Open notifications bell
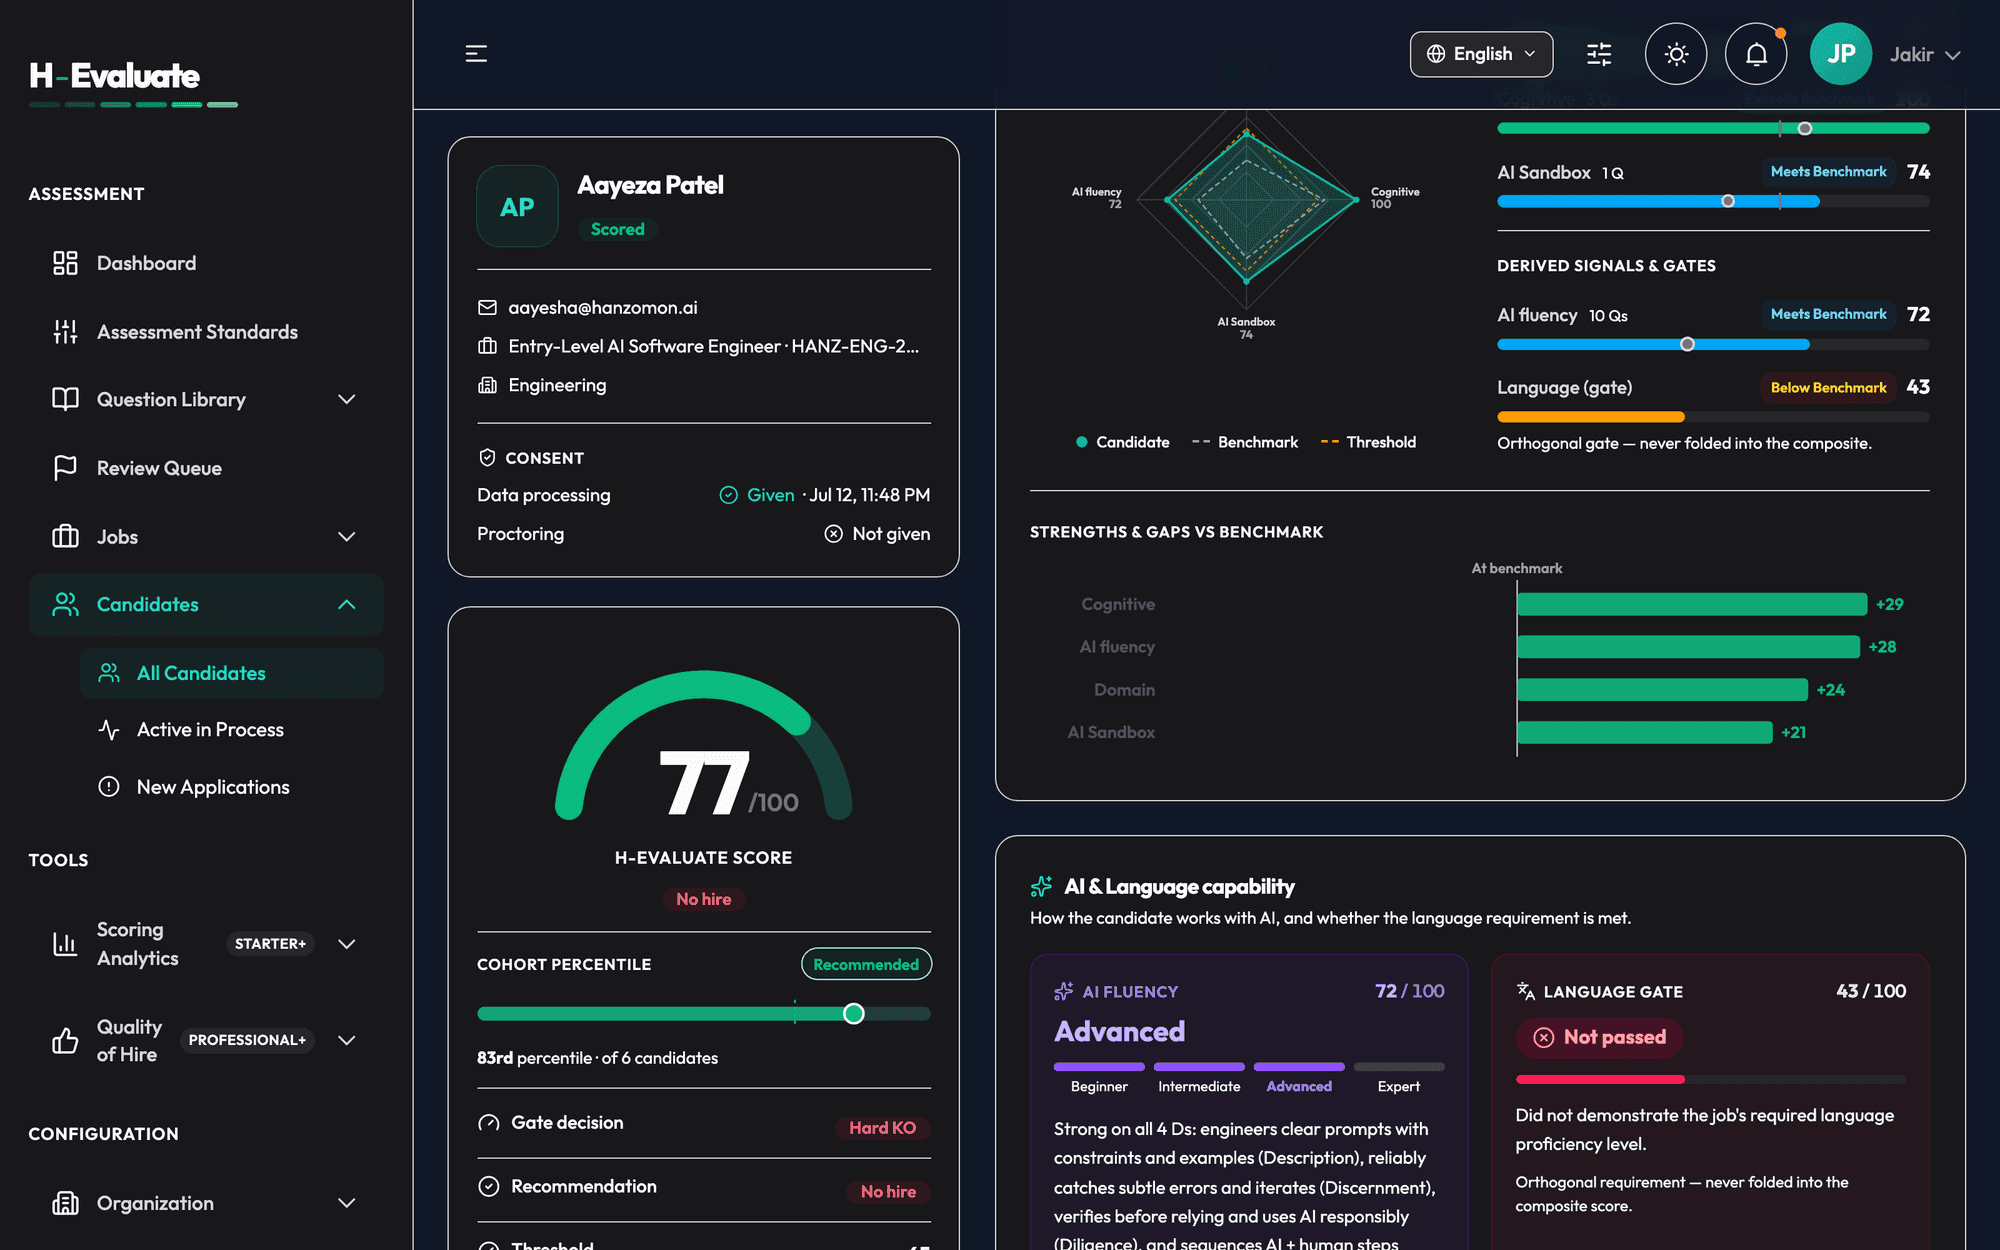2000x1250 pixels. click(1756, 54)
